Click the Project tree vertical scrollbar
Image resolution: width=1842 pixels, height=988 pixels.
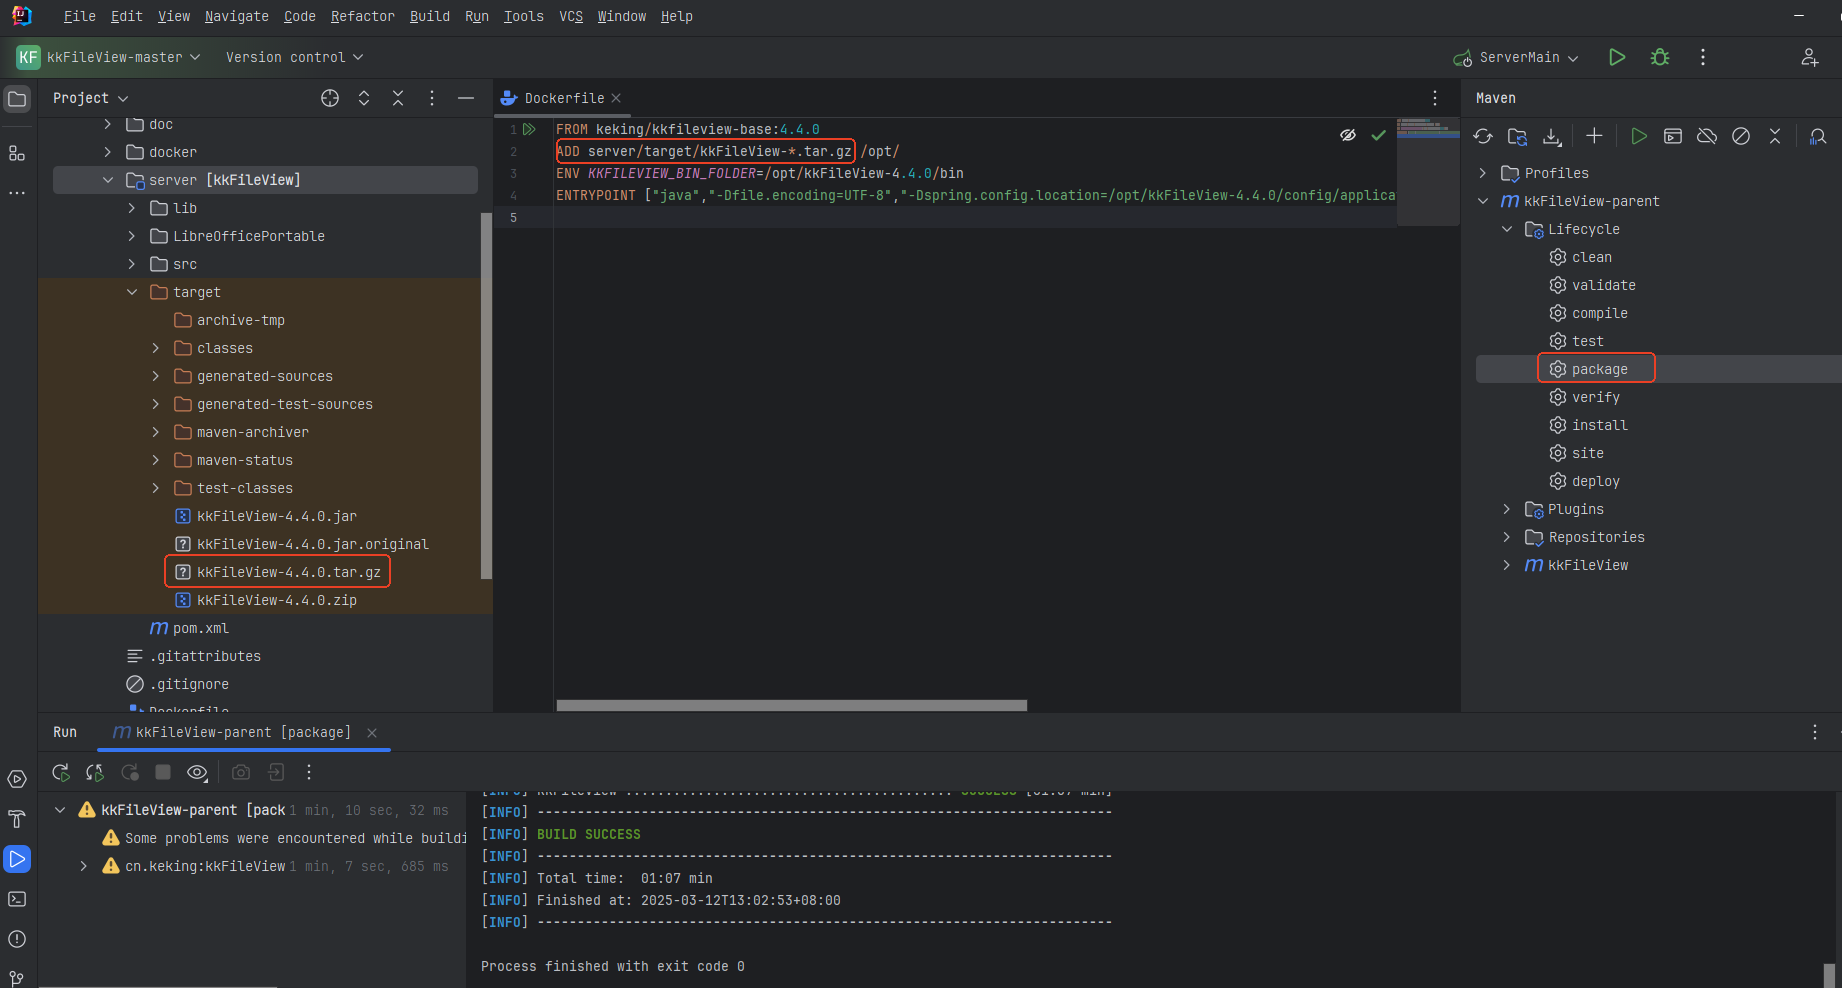click(486, 395)
